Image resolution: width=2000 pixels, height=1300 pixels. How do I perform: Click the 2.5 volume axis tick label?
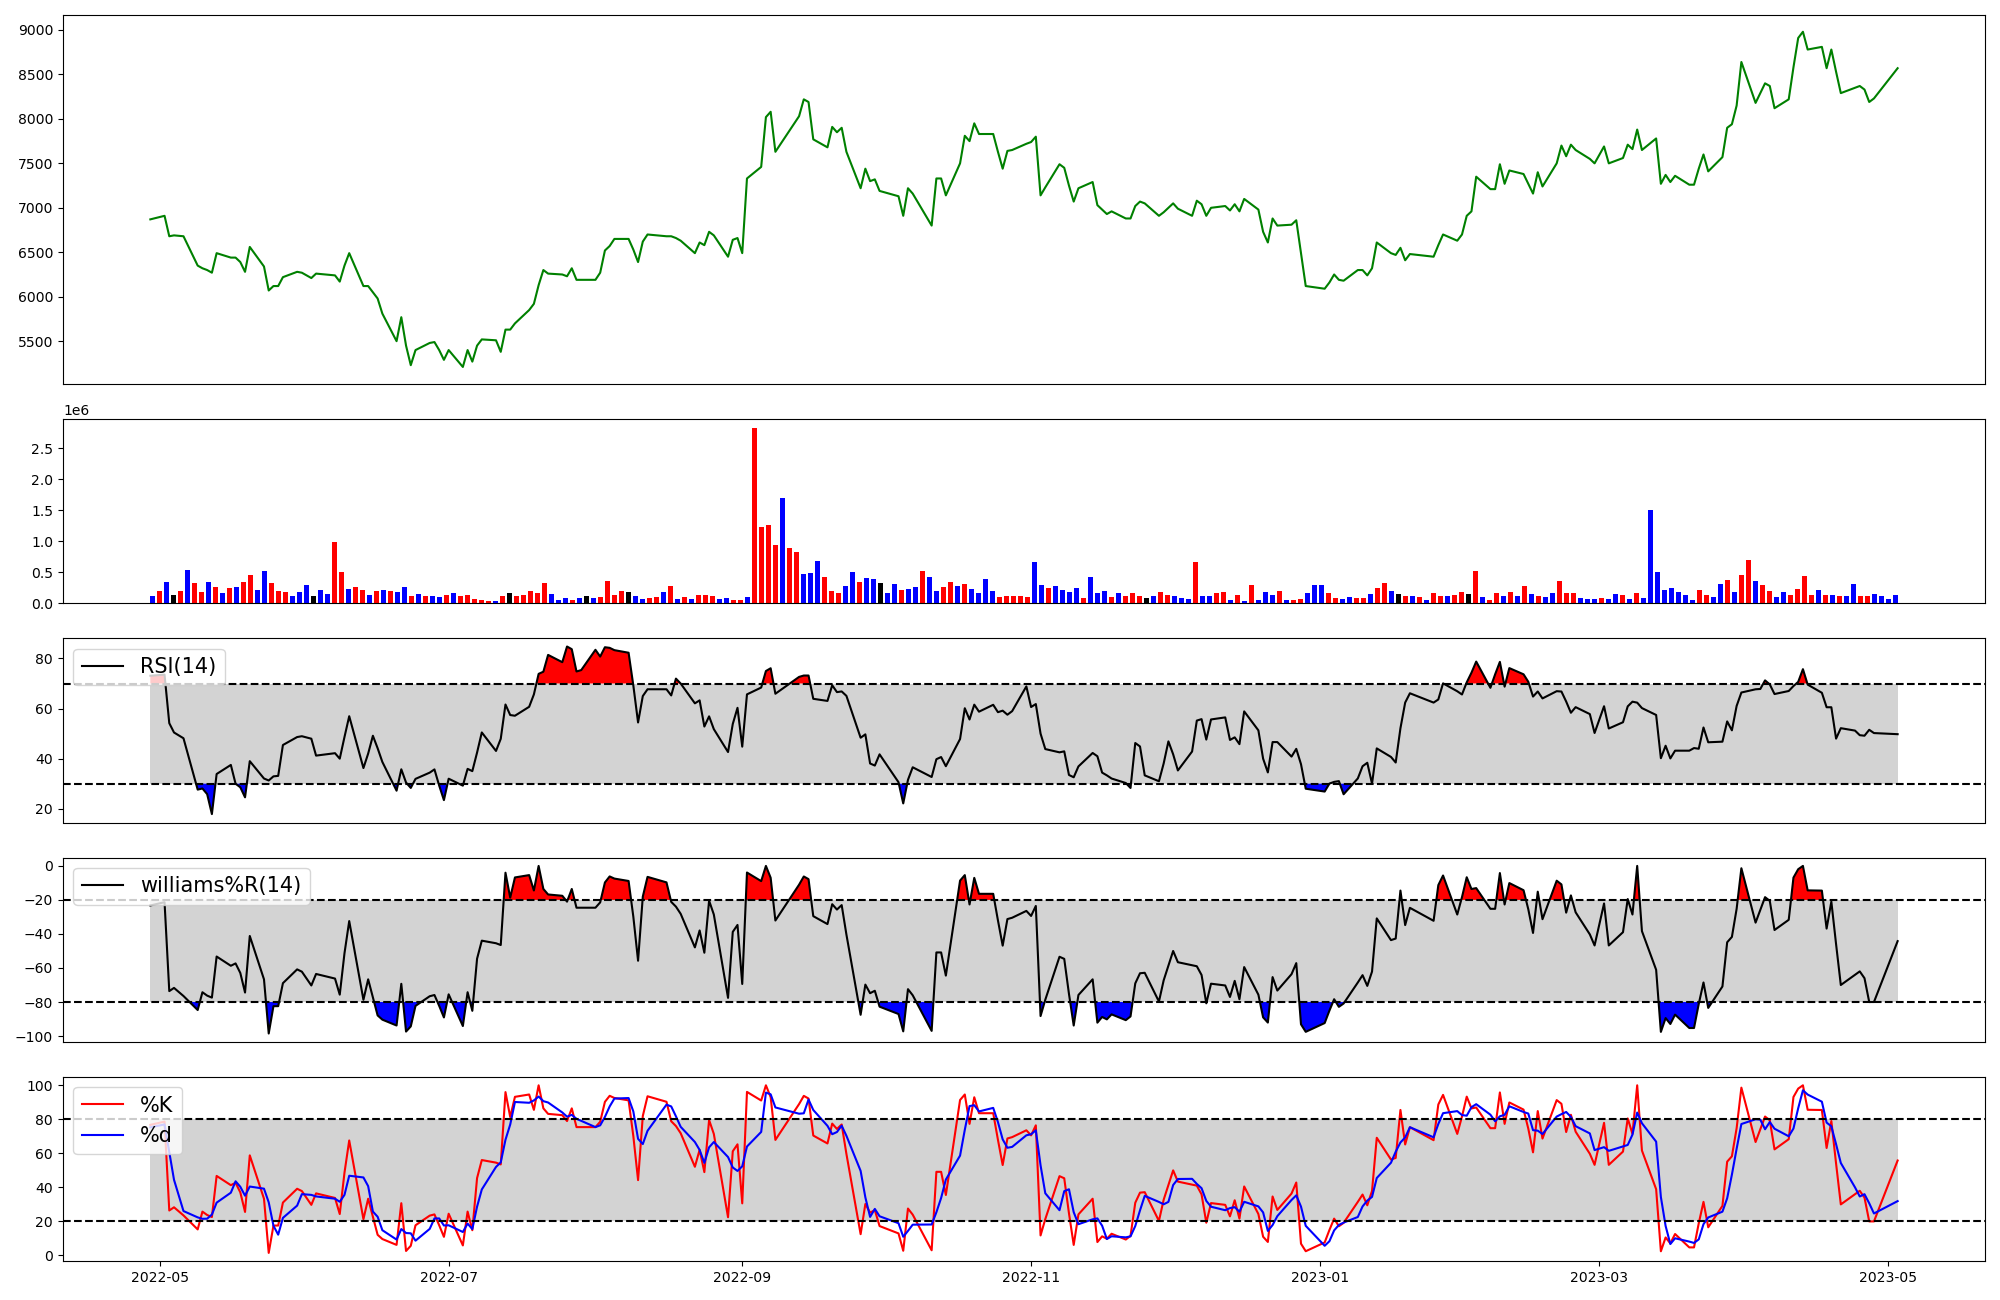[x=42, y=449]
